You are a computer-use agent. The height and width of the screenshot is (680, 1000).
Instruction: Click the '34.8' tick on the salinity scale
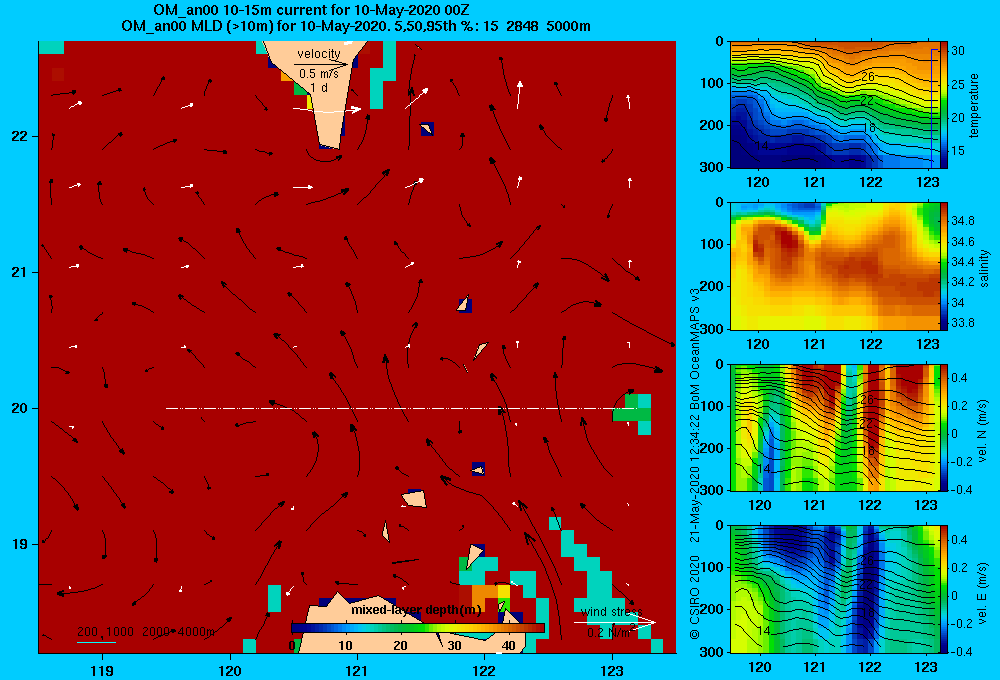coord(962,221)
